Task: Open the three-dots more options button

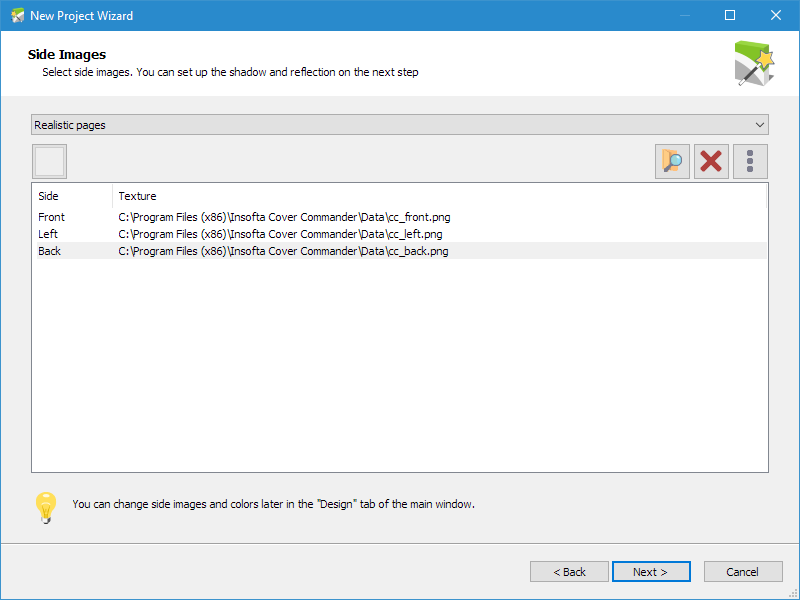Action: (x=750, y=161)
